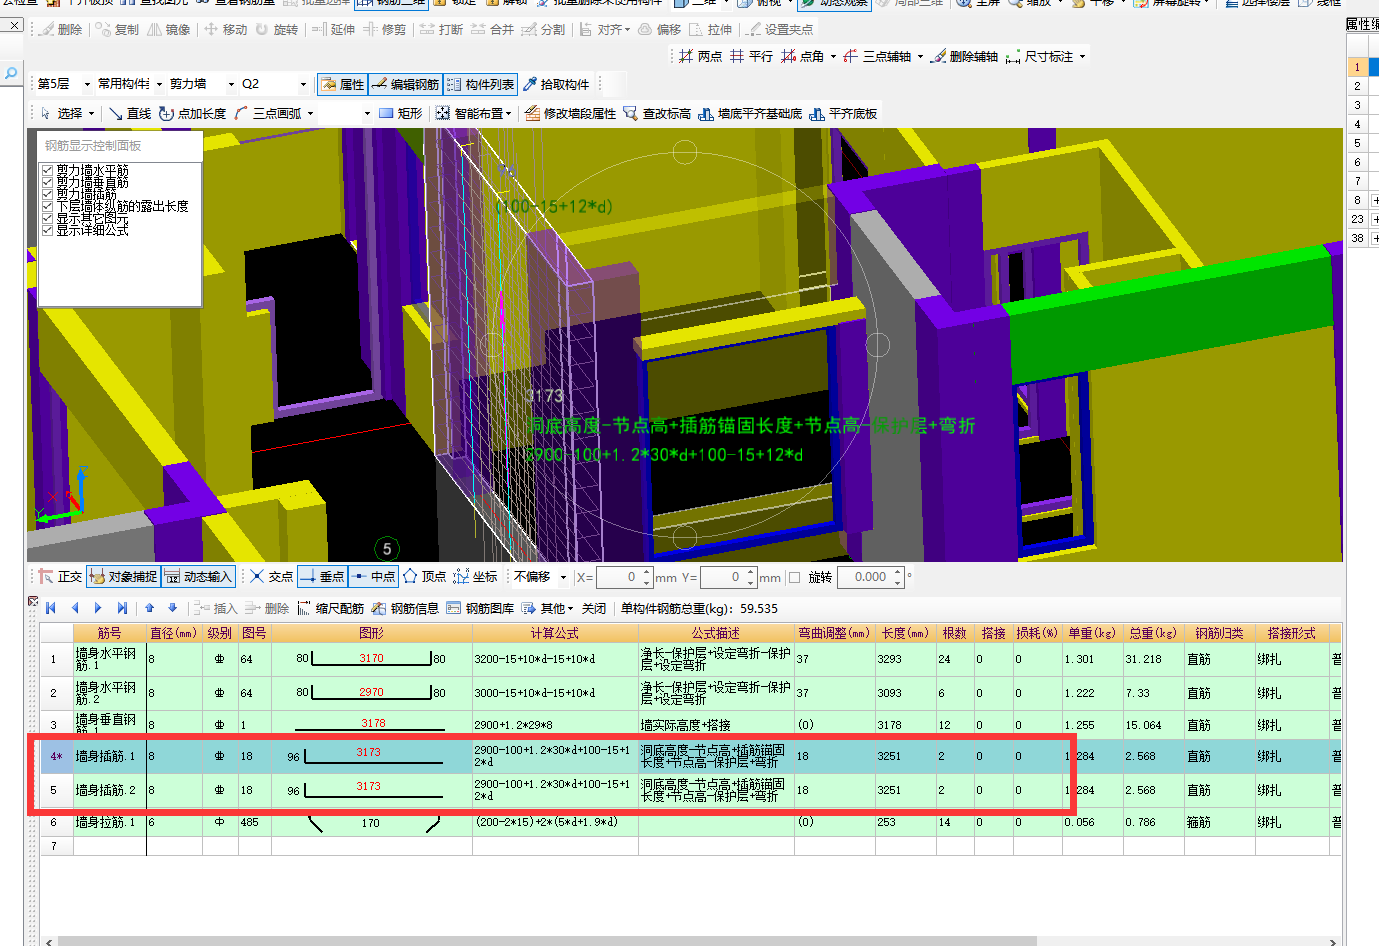Toggle 垂点 (perpendicular point) snap

point(322,577)
